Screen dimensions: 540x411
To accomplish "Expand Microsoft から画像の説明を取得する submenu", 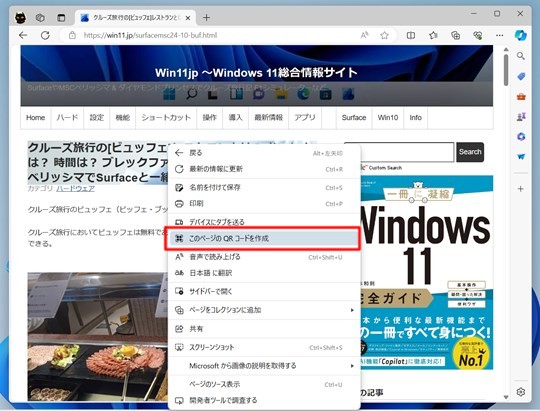I will 264,366.
